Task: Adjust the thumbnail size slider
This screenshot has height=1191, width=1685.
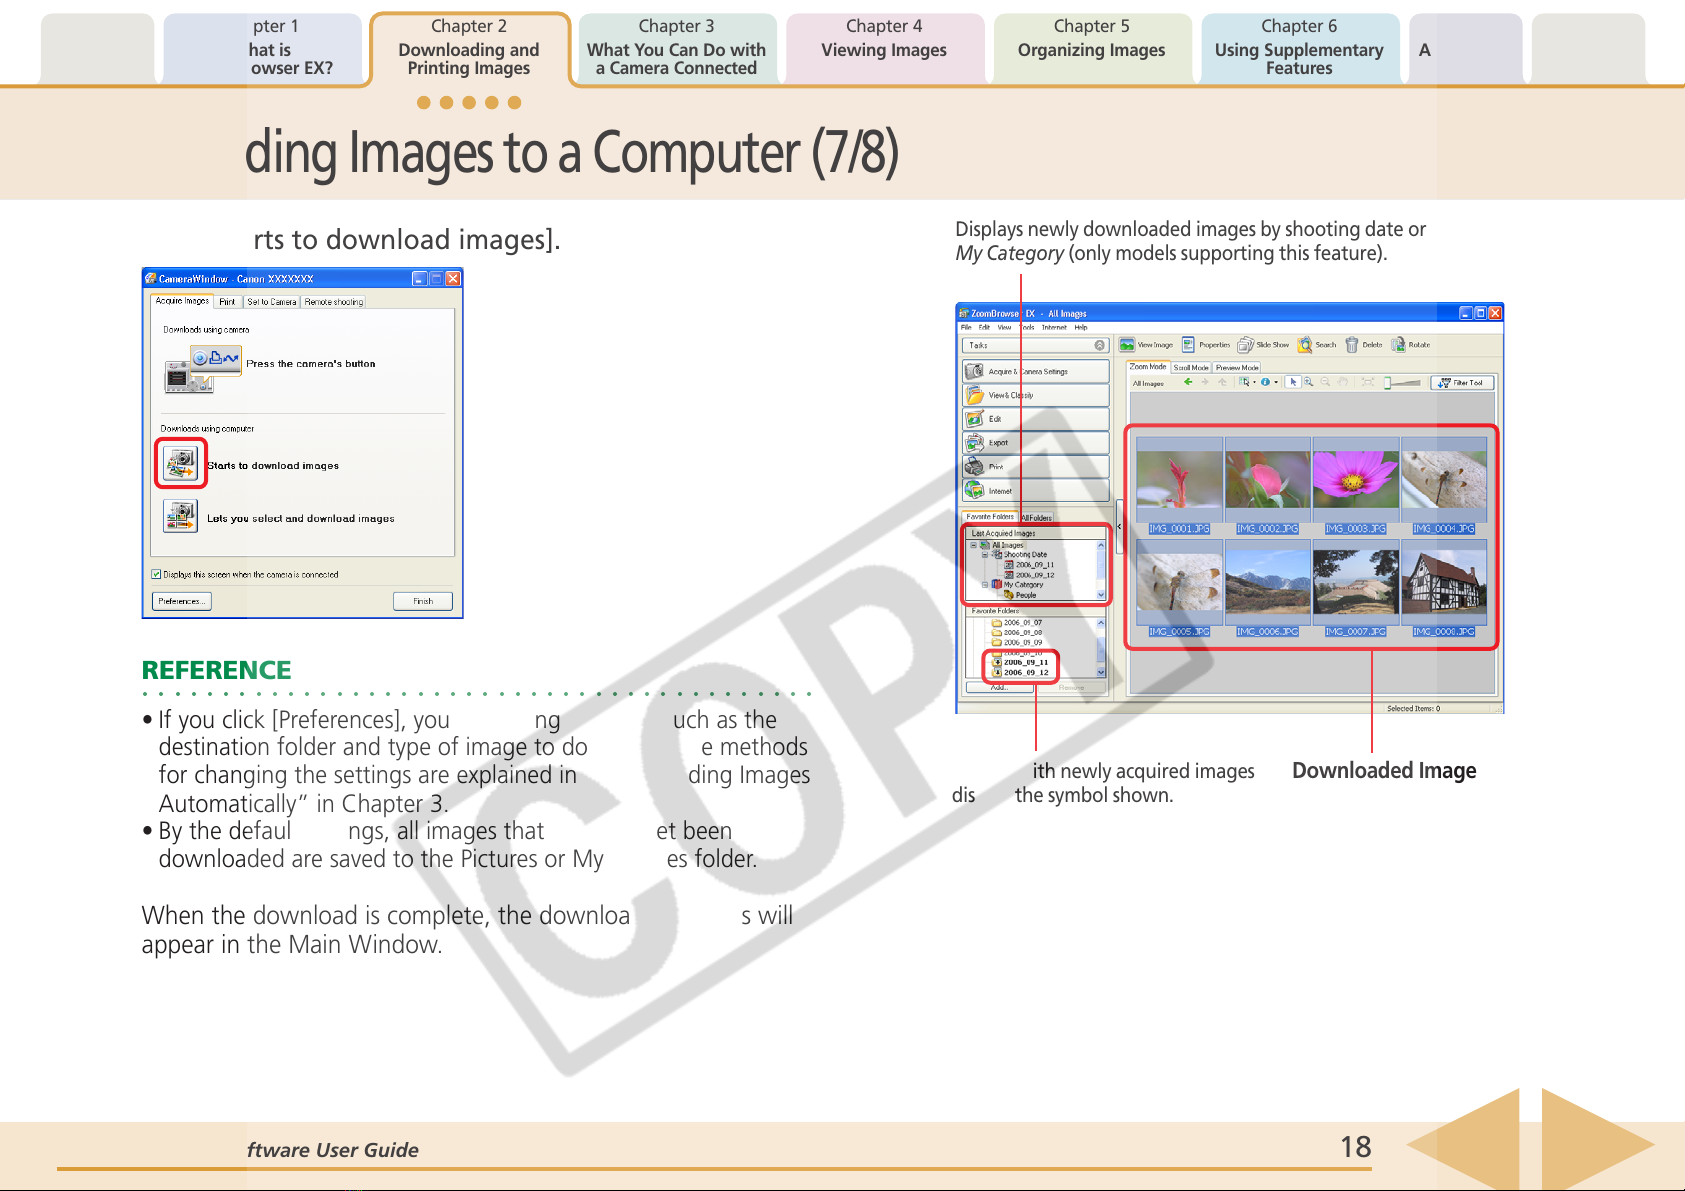Action: pyautogui.click(x=1402, y=382)
